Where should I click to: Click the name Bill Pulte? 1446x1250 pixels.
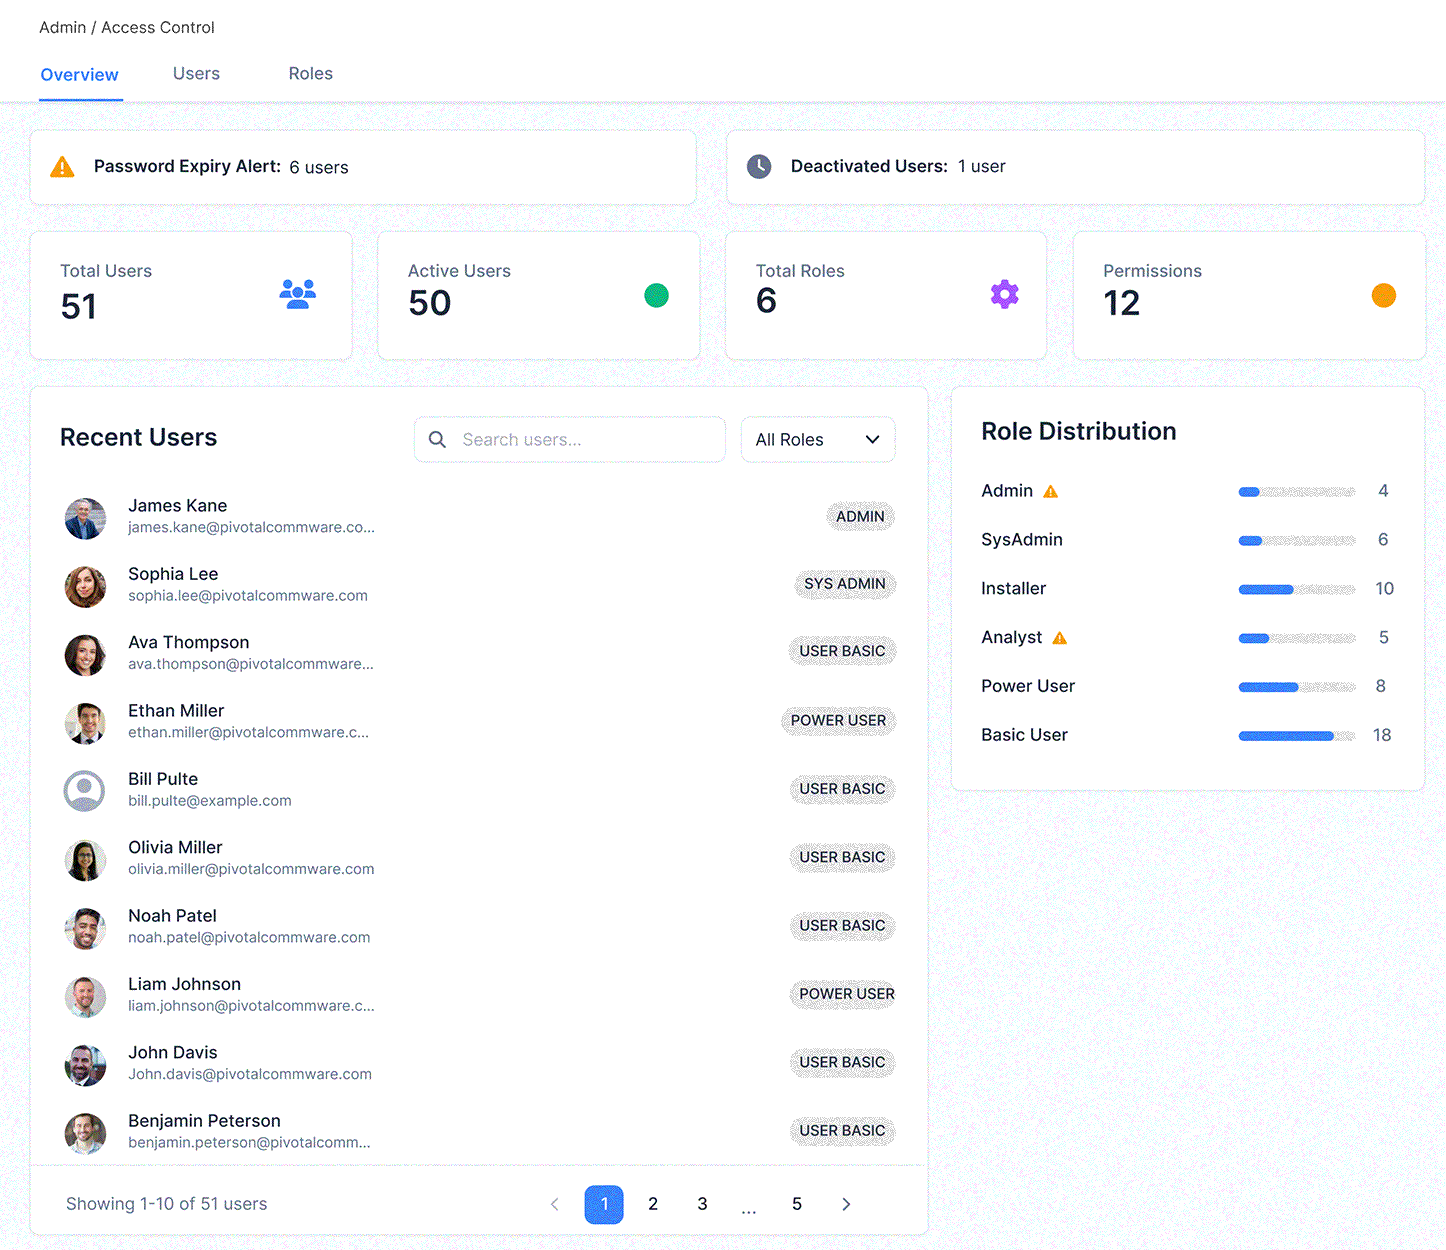[163, 779]
